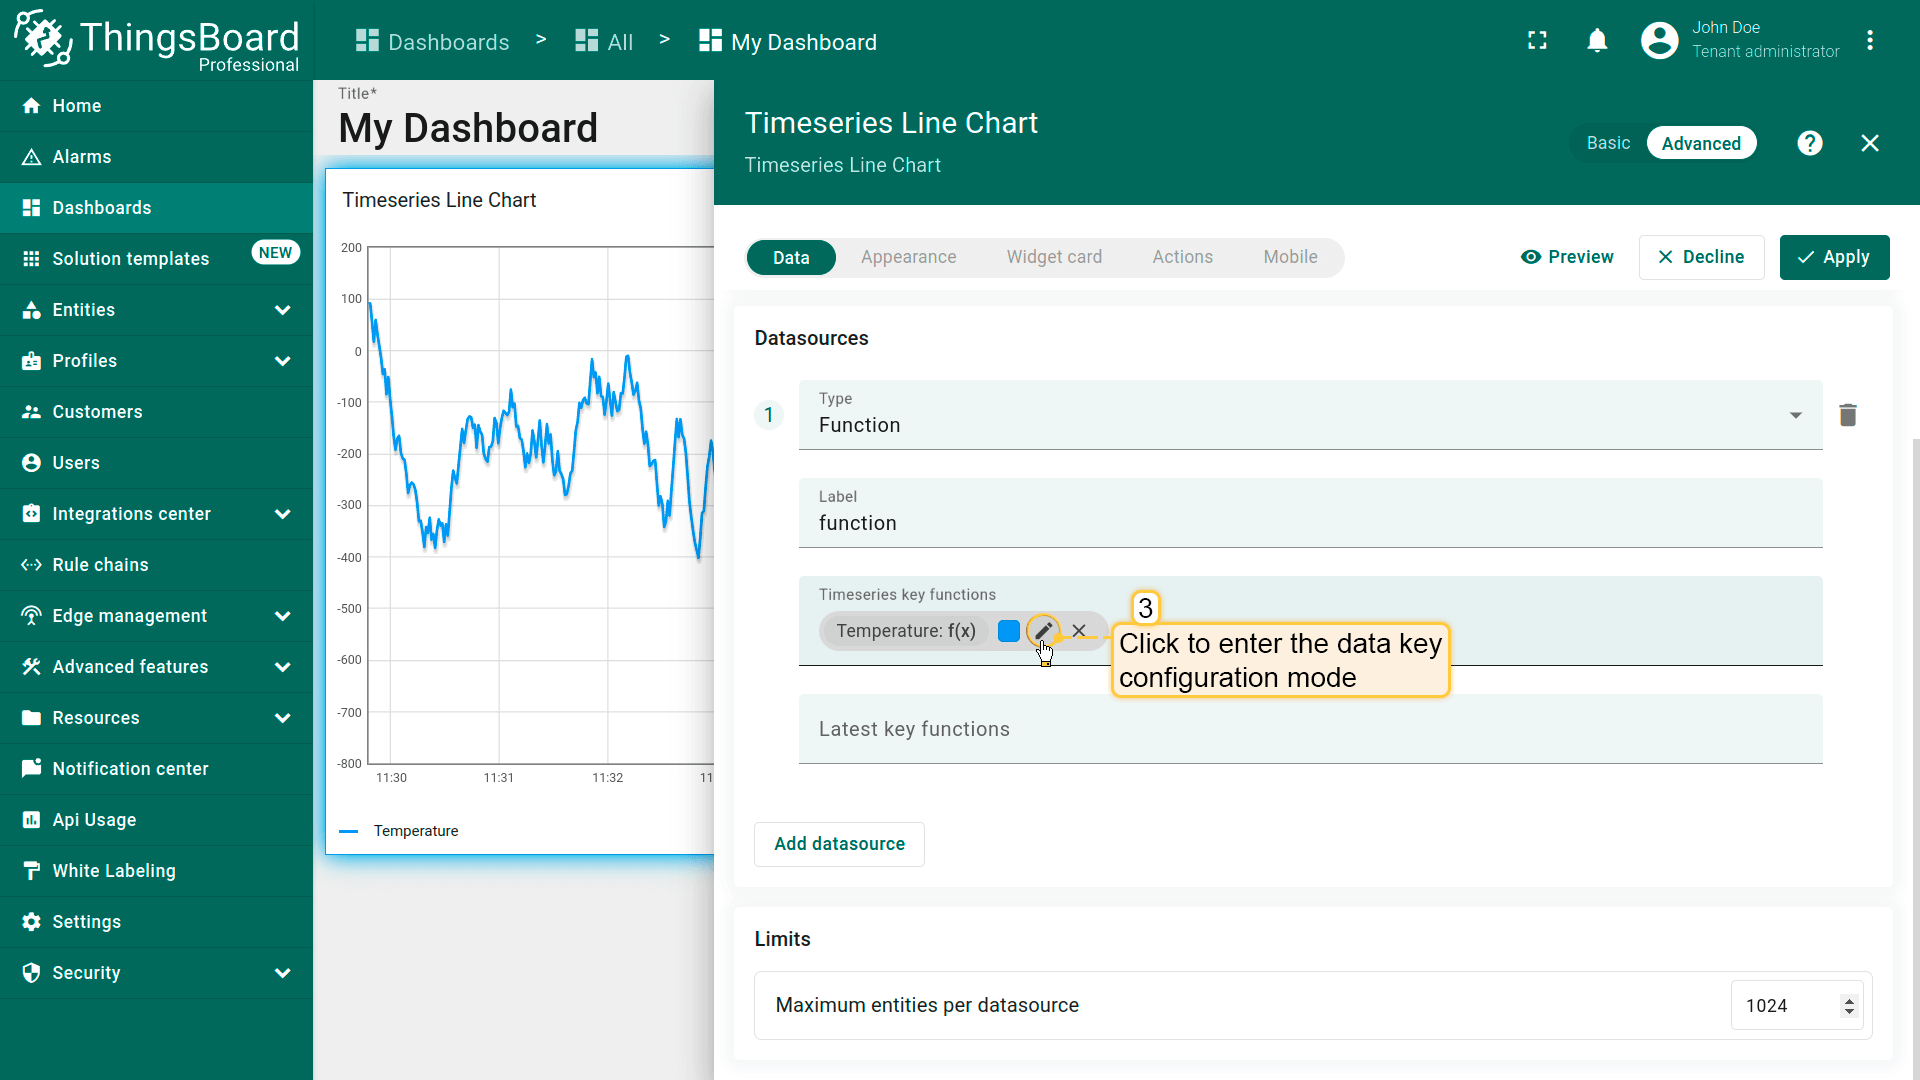
Task: Switch to Basic mode
Action: point(1608,143)
